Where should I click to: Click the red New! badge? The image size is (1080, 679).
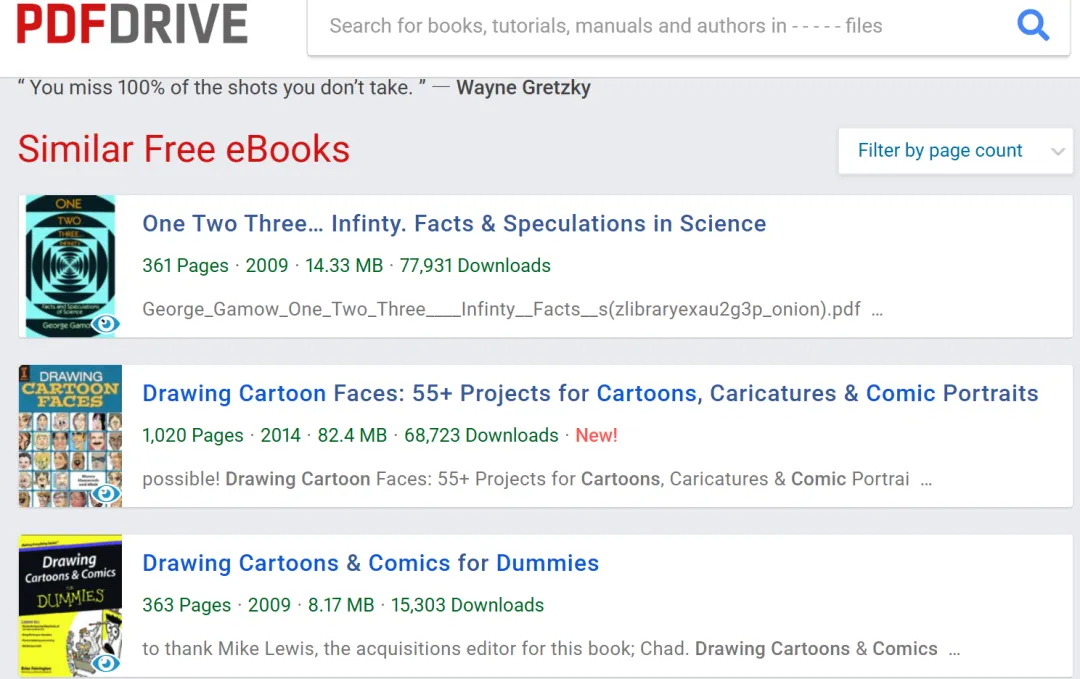click(x=596, y=435)
